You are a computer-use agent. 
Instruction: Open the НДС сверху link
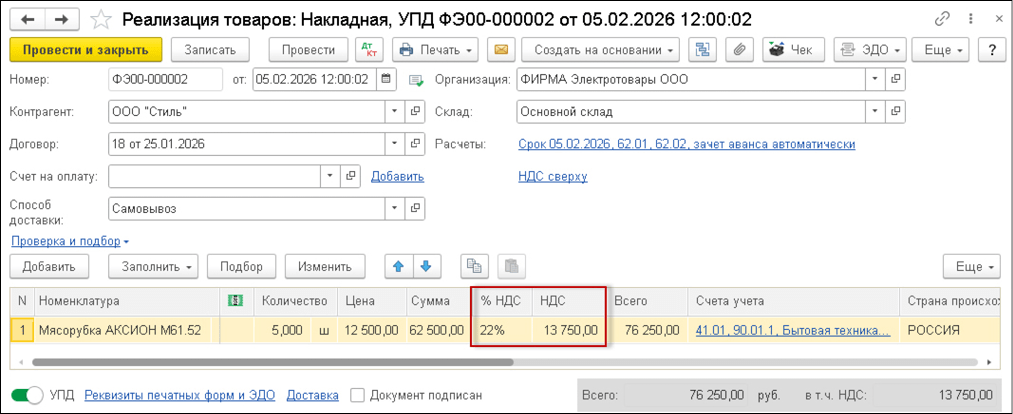pyautogui.click(x=552, y=177)
